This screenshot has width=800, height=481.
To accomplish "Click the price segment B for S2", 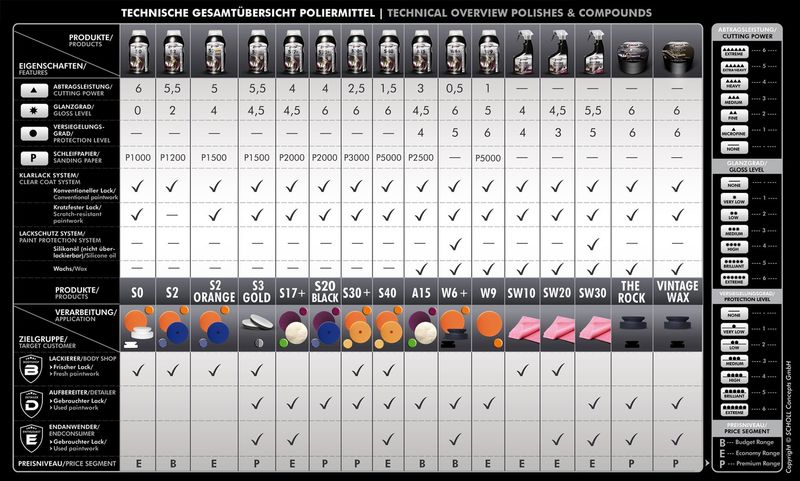I will (172, 464).
